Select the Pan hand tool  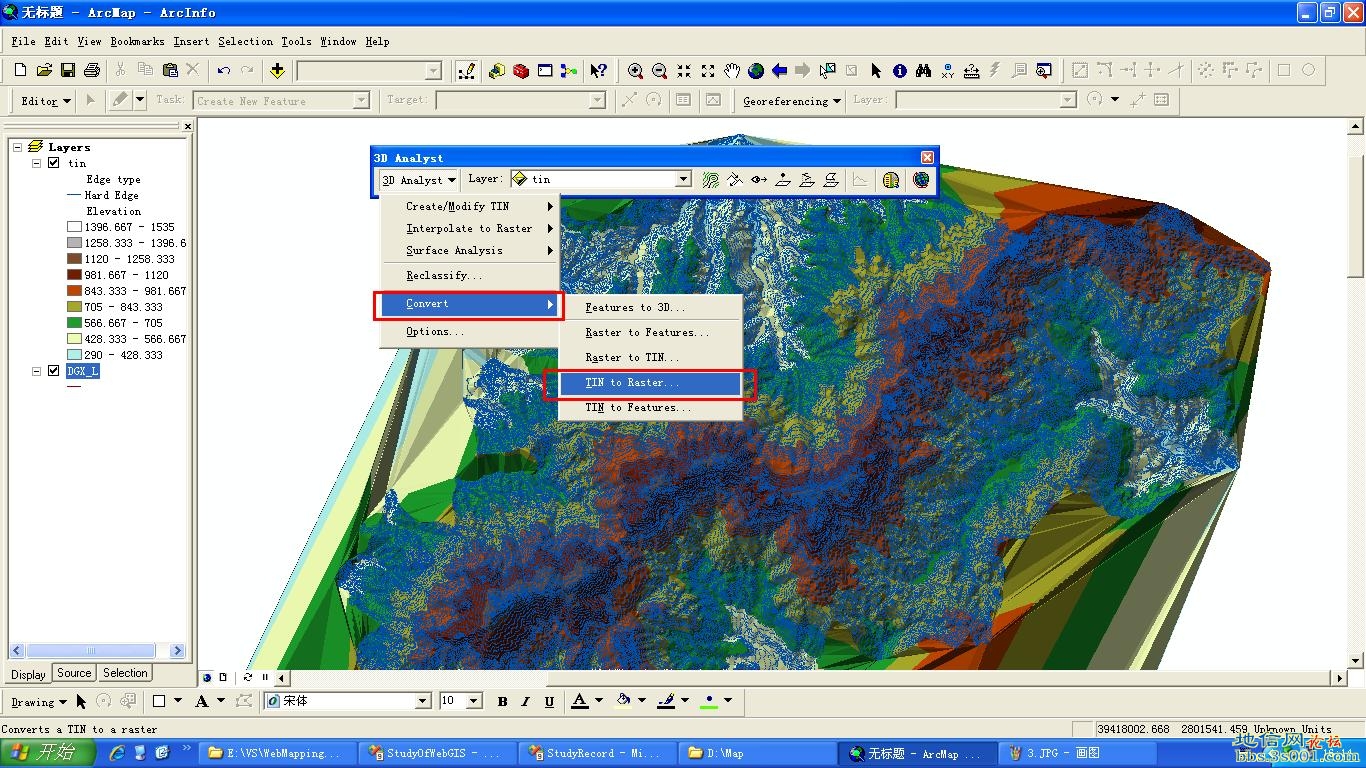[x=732, y=70]
